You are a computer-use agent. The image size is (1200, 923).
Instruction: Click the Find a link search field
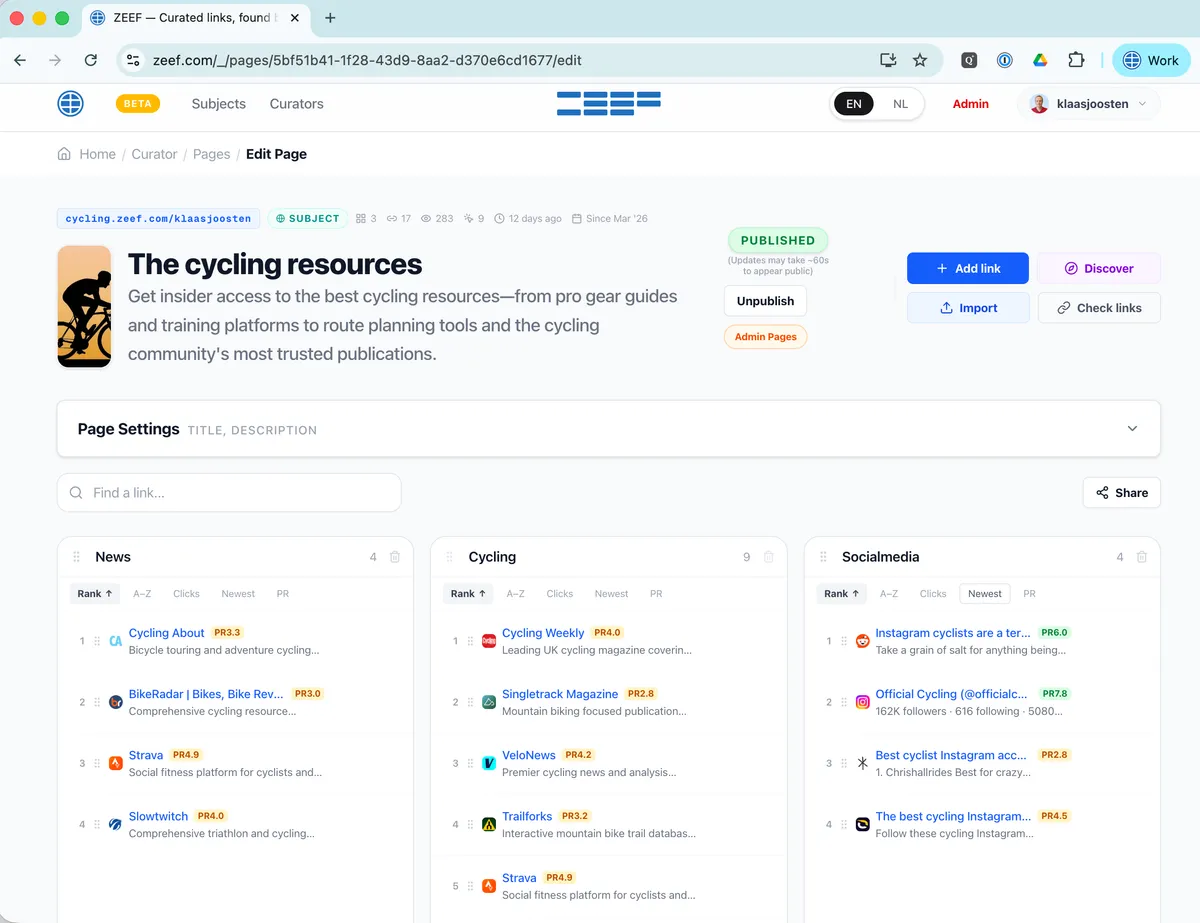pyautogui.click(x=229, y=492)
